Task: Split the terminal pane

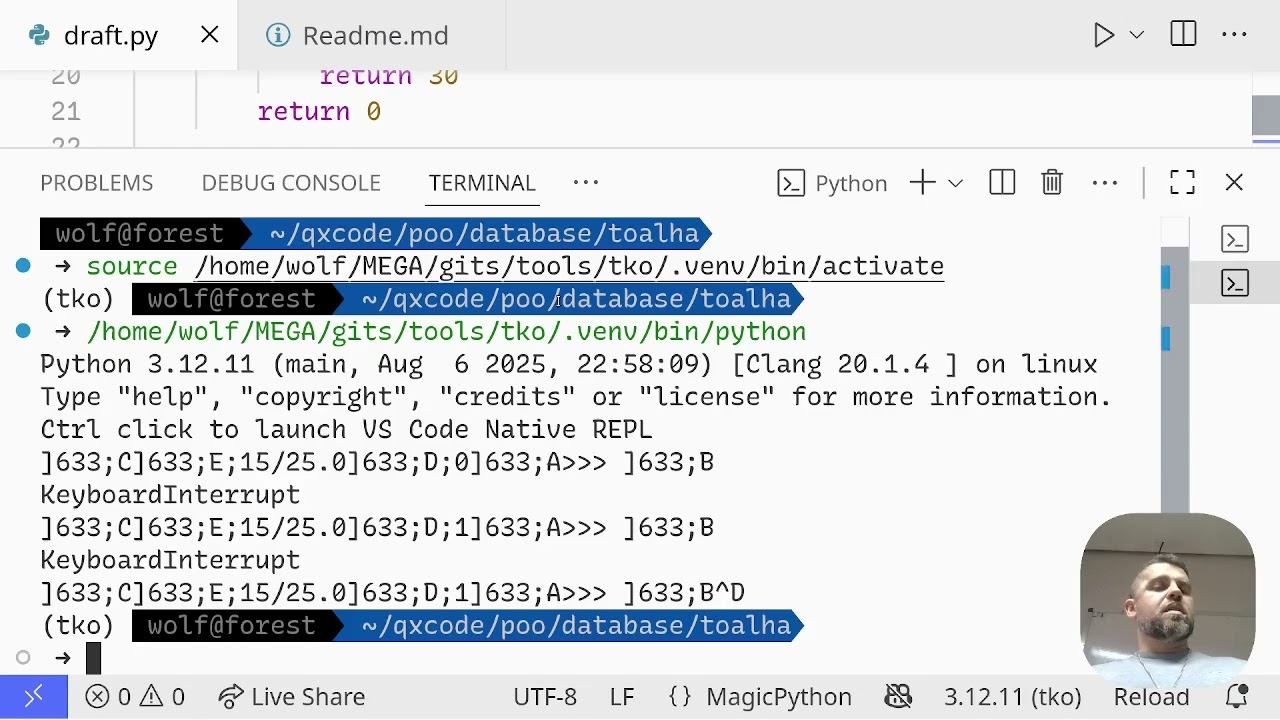Action: (x=1002, y=183)
